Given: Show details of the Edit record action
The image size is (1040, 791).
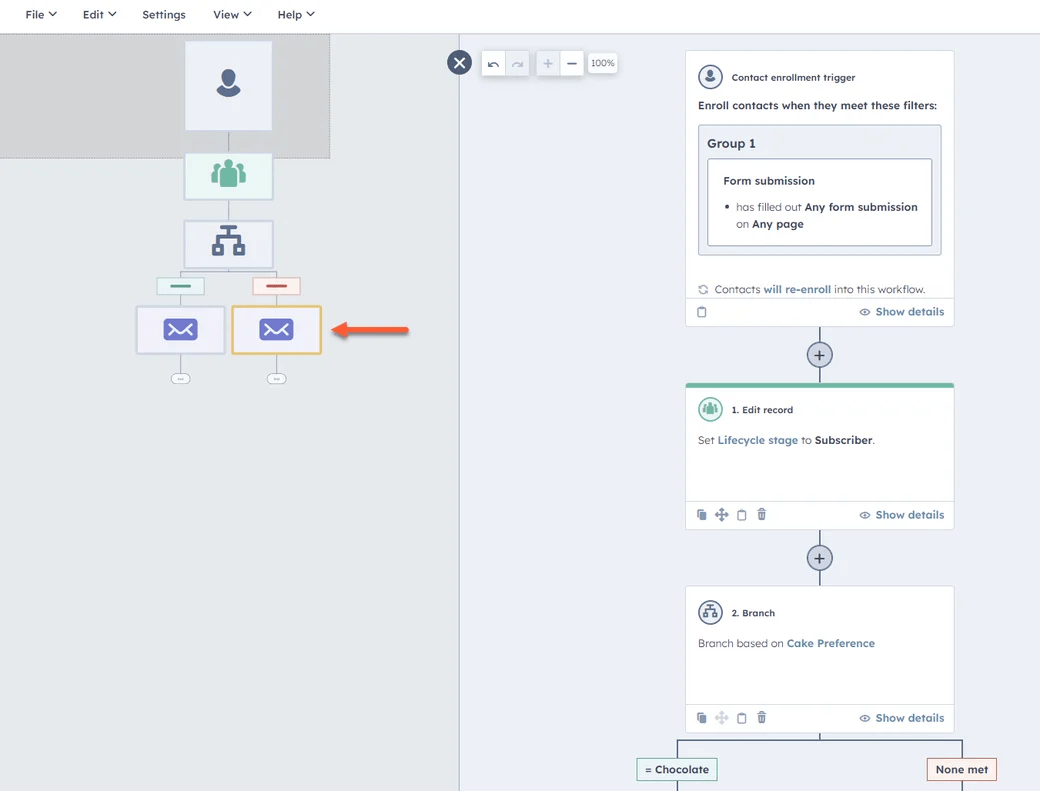Looking at the screenshot, I should [901, 515].
